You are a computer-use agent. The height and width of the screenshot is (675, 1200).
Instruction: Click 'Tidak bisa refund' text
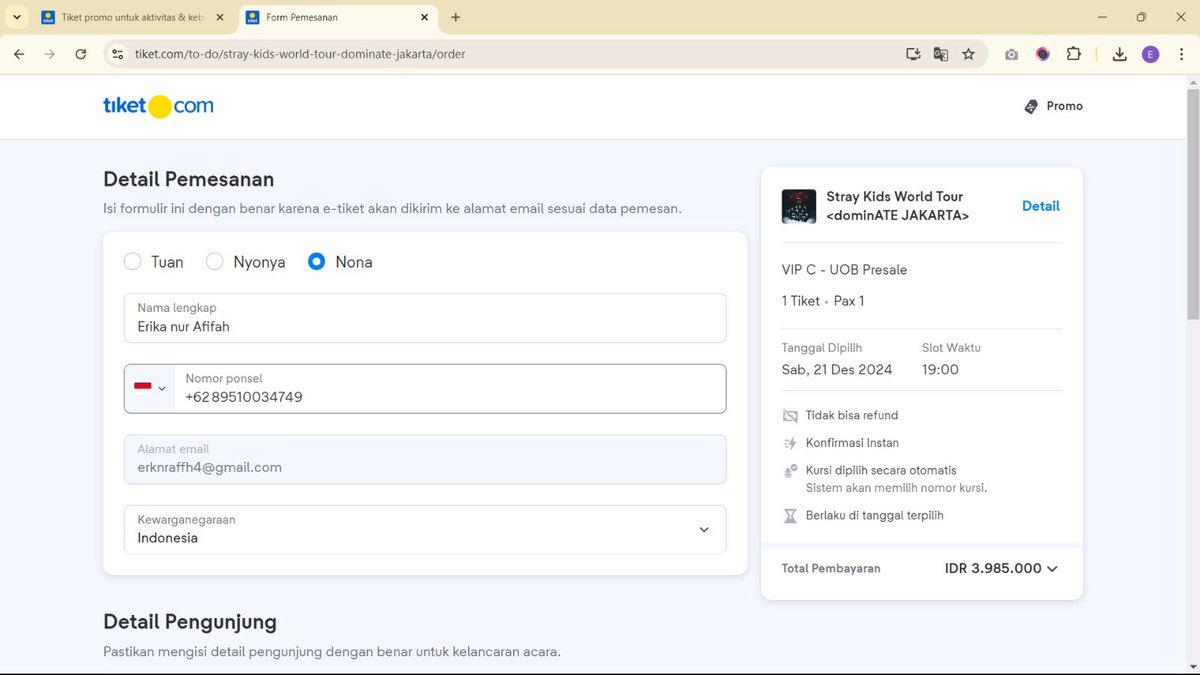[852, 415]
